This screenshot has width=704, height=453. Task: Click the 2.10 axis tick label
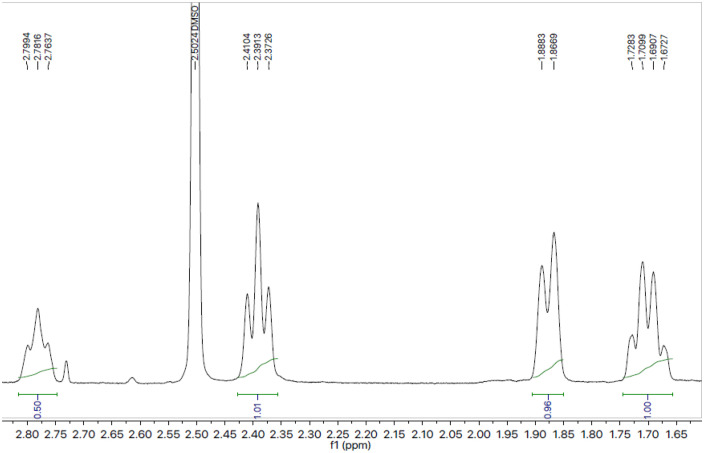[x=422, y=435]
